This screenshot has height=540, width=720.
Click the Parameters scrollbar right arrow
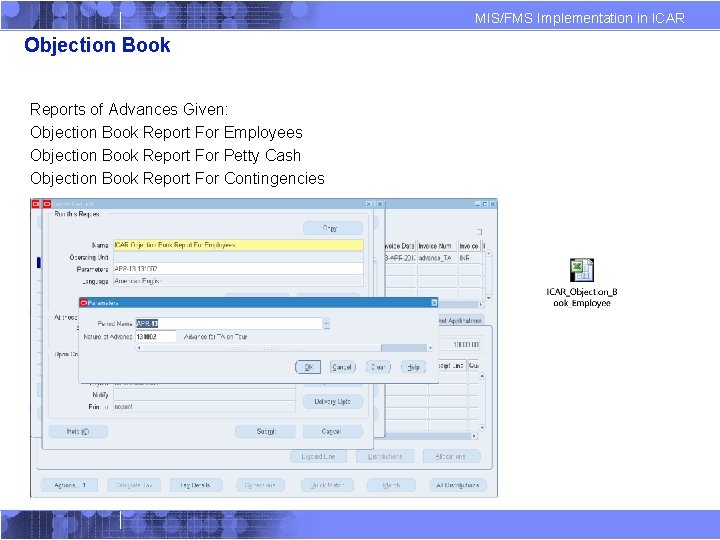coord(430,348)
